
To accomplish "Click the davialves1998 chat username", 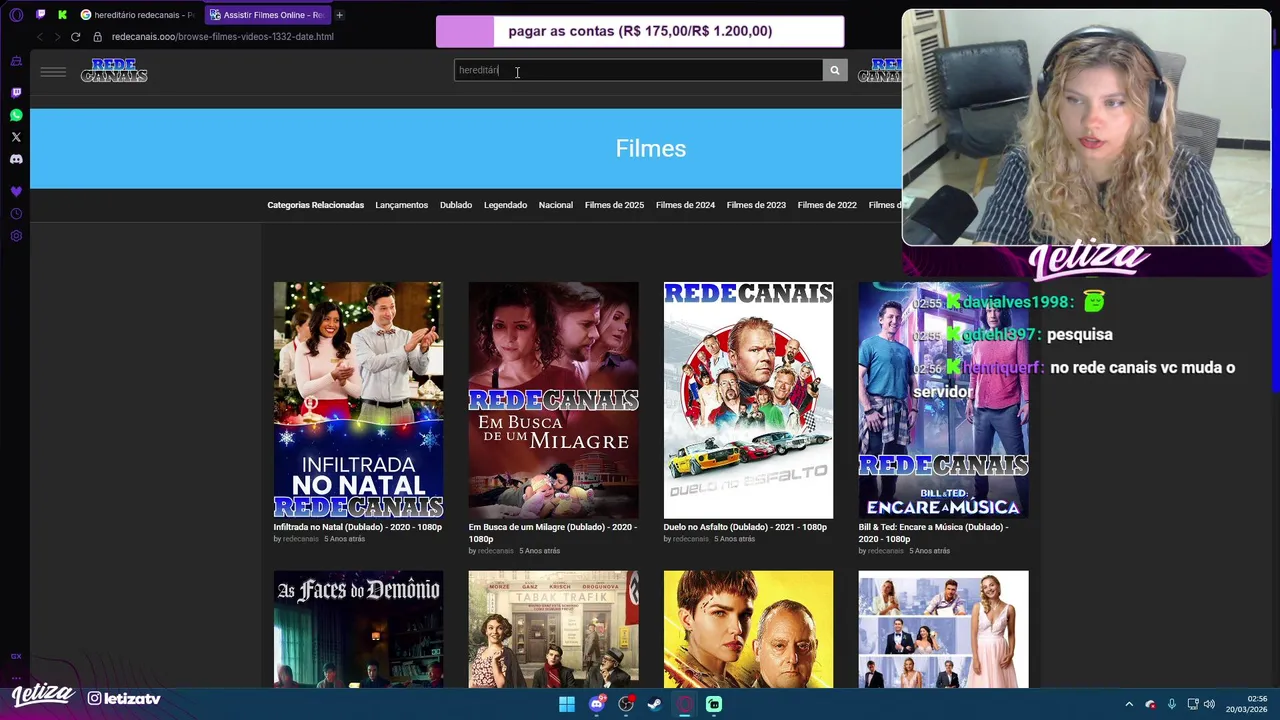I will tap(1016, 302).
